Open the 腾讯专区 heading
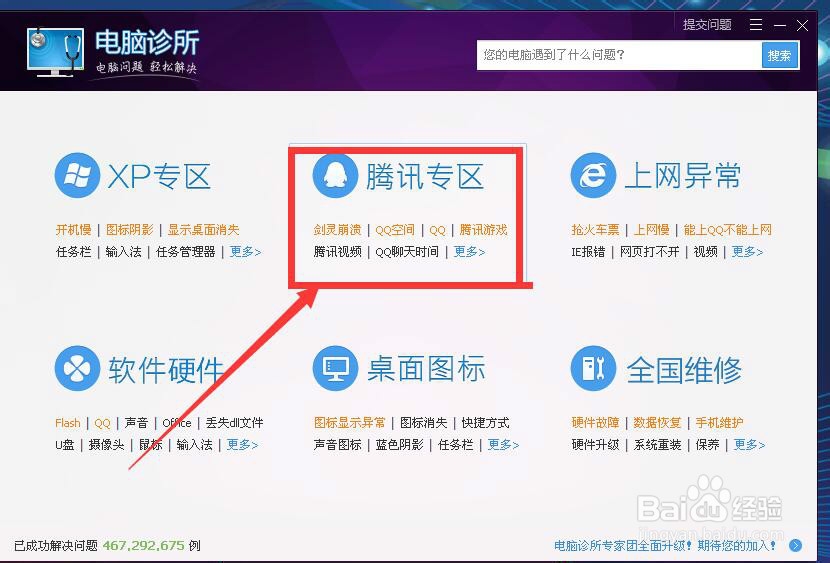Image resolution: width=830 pixels, height=563 pixels. (425, 177)
